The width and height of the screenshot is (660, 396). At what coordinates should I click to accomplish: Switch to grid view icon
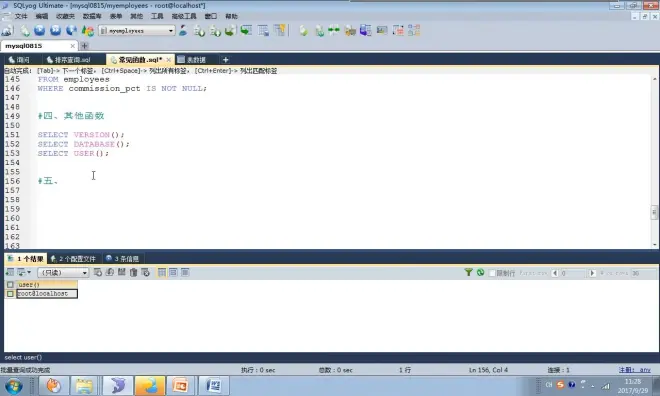(162, 272)
